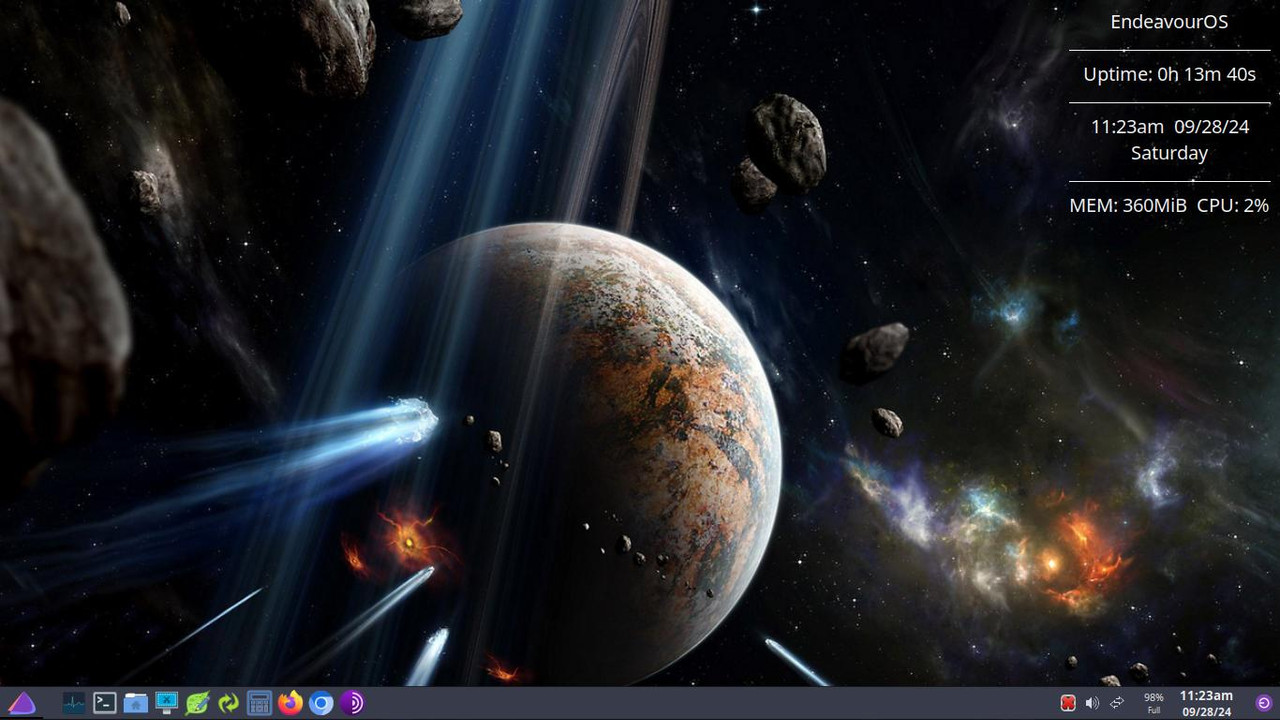Launch the Chromium browser
This screenshot has height=720, width=1280.
point(321,703)
